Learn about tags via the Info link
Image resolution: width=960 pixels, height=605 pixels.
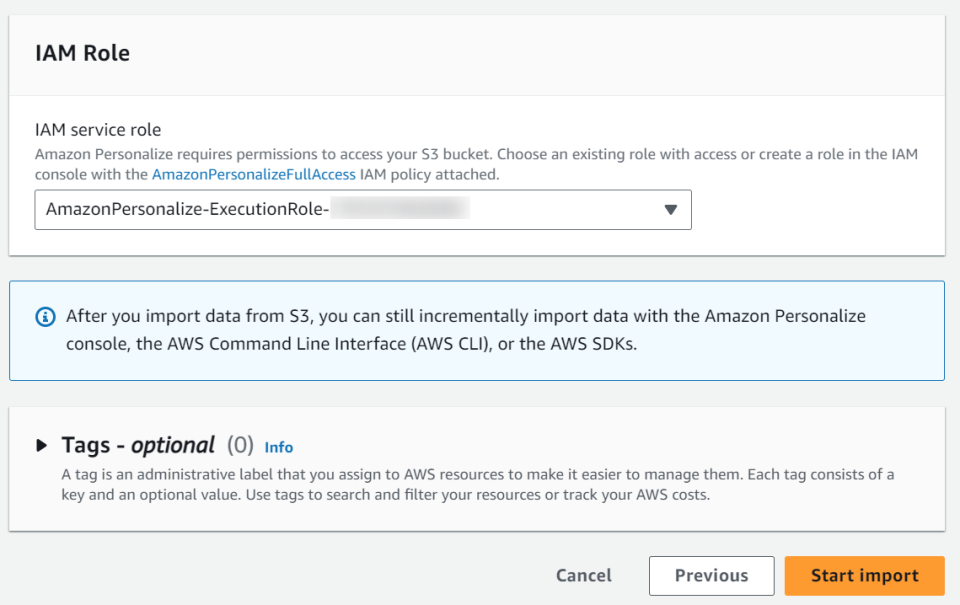coord(278,447)
